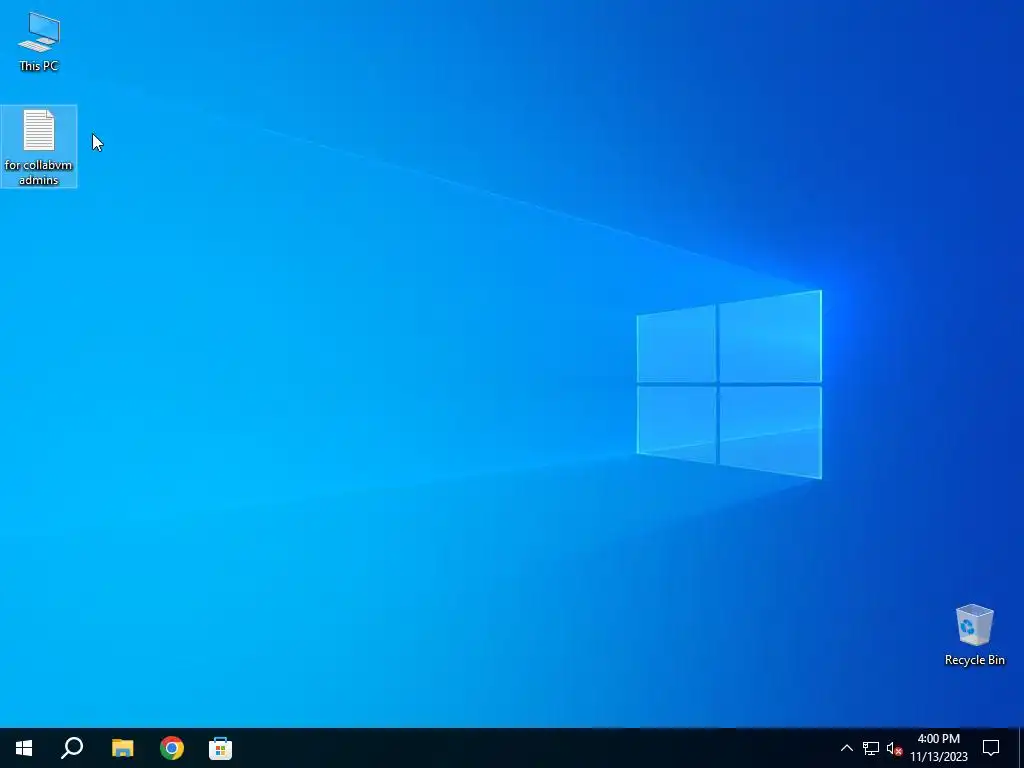Open taskbar search magnifier

(72, 748)
